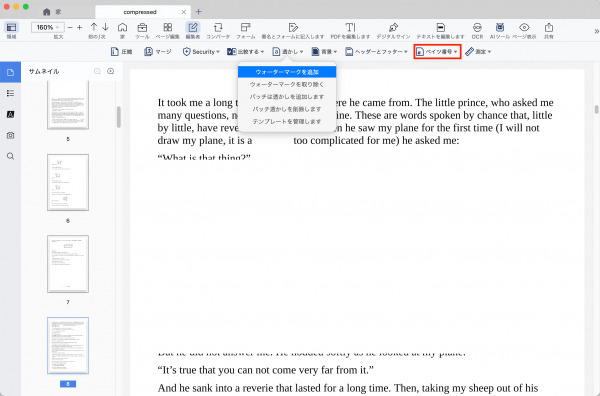
Task: Go to next page with down arrow
Action: [x=105, y=27]
